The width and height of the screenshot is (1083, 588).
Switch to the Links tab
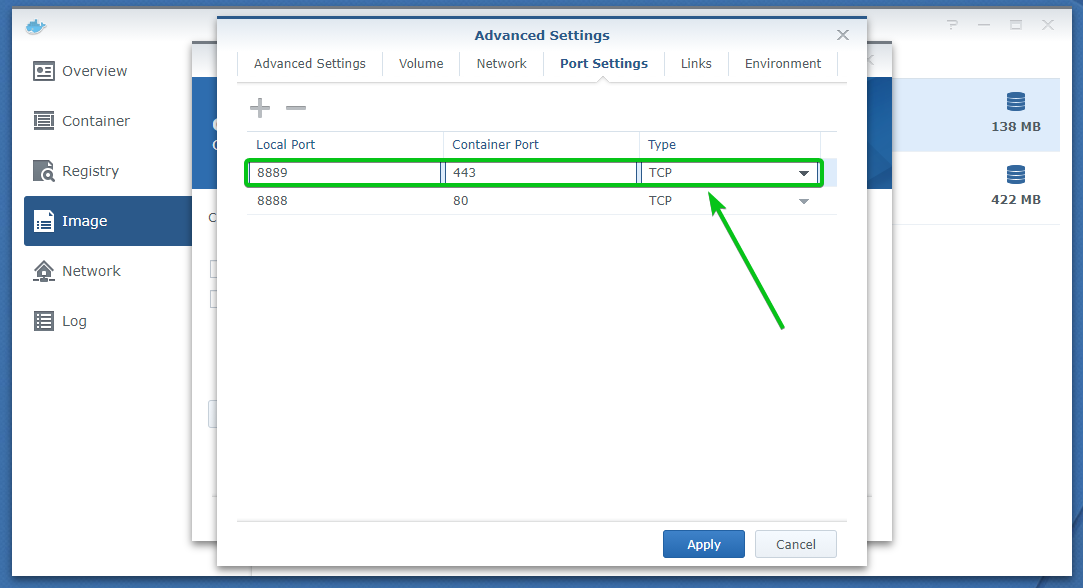(x=696, y=64)
